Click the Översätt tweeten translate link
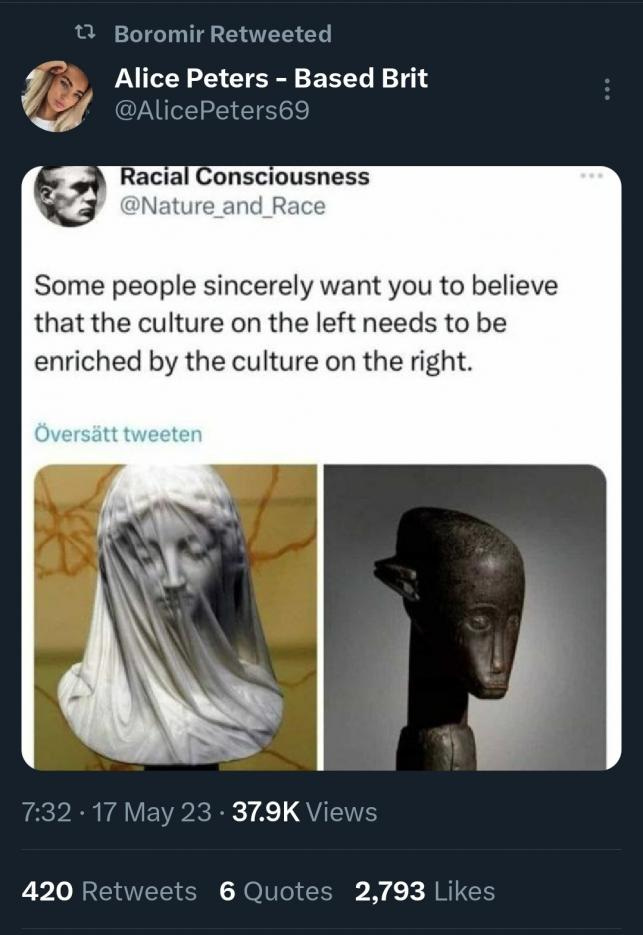Screen dimensions: 643x935 pyautogui.click(x=118, y=434)
